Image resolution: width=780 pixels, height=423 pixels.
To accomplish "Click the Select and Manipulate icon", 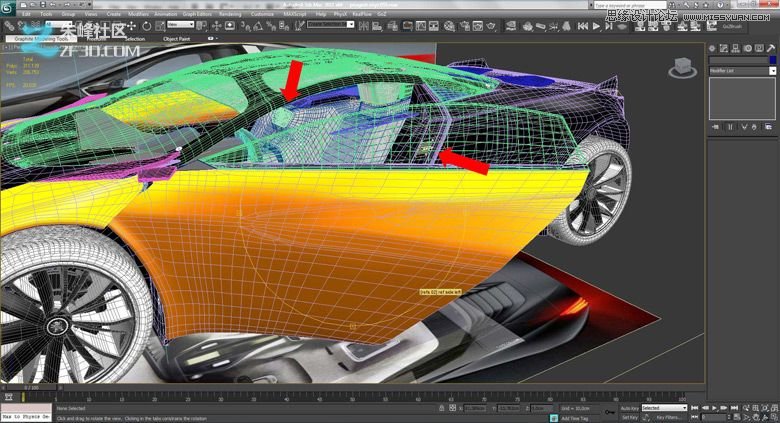I will coord(216,26).
